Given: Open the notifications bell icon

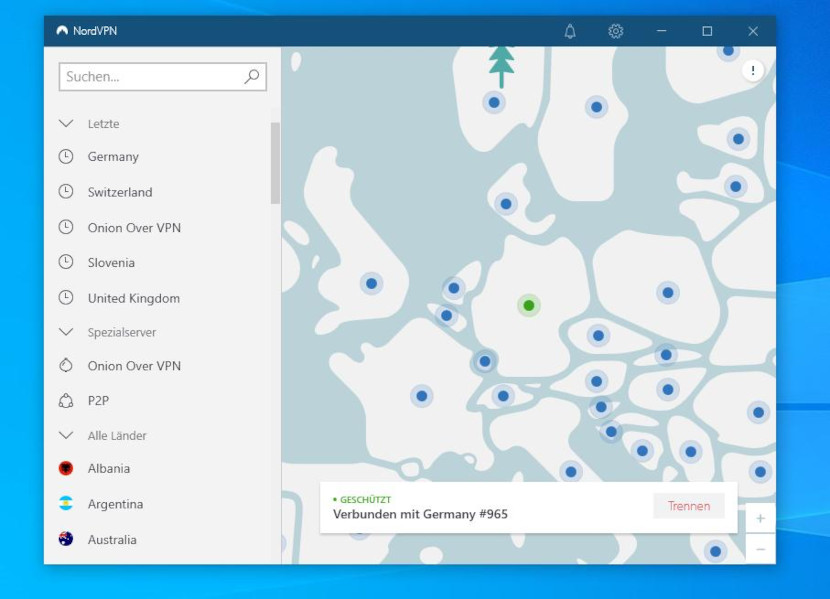Looking at the screenshot, I should (570, 31).
